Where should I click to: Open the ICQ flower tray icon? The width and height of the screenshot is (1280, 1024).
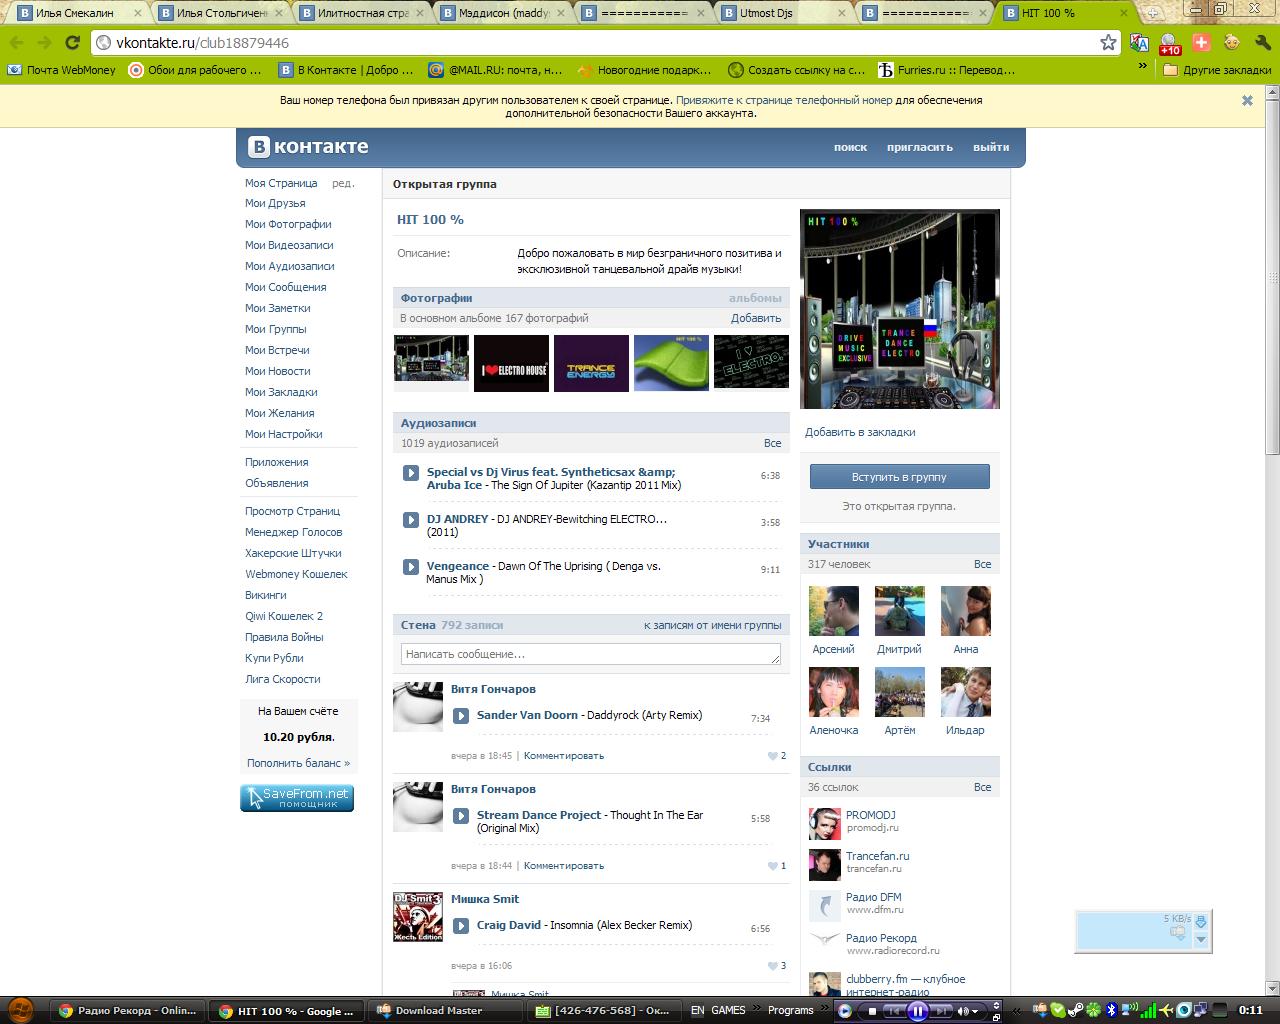1093,1010
